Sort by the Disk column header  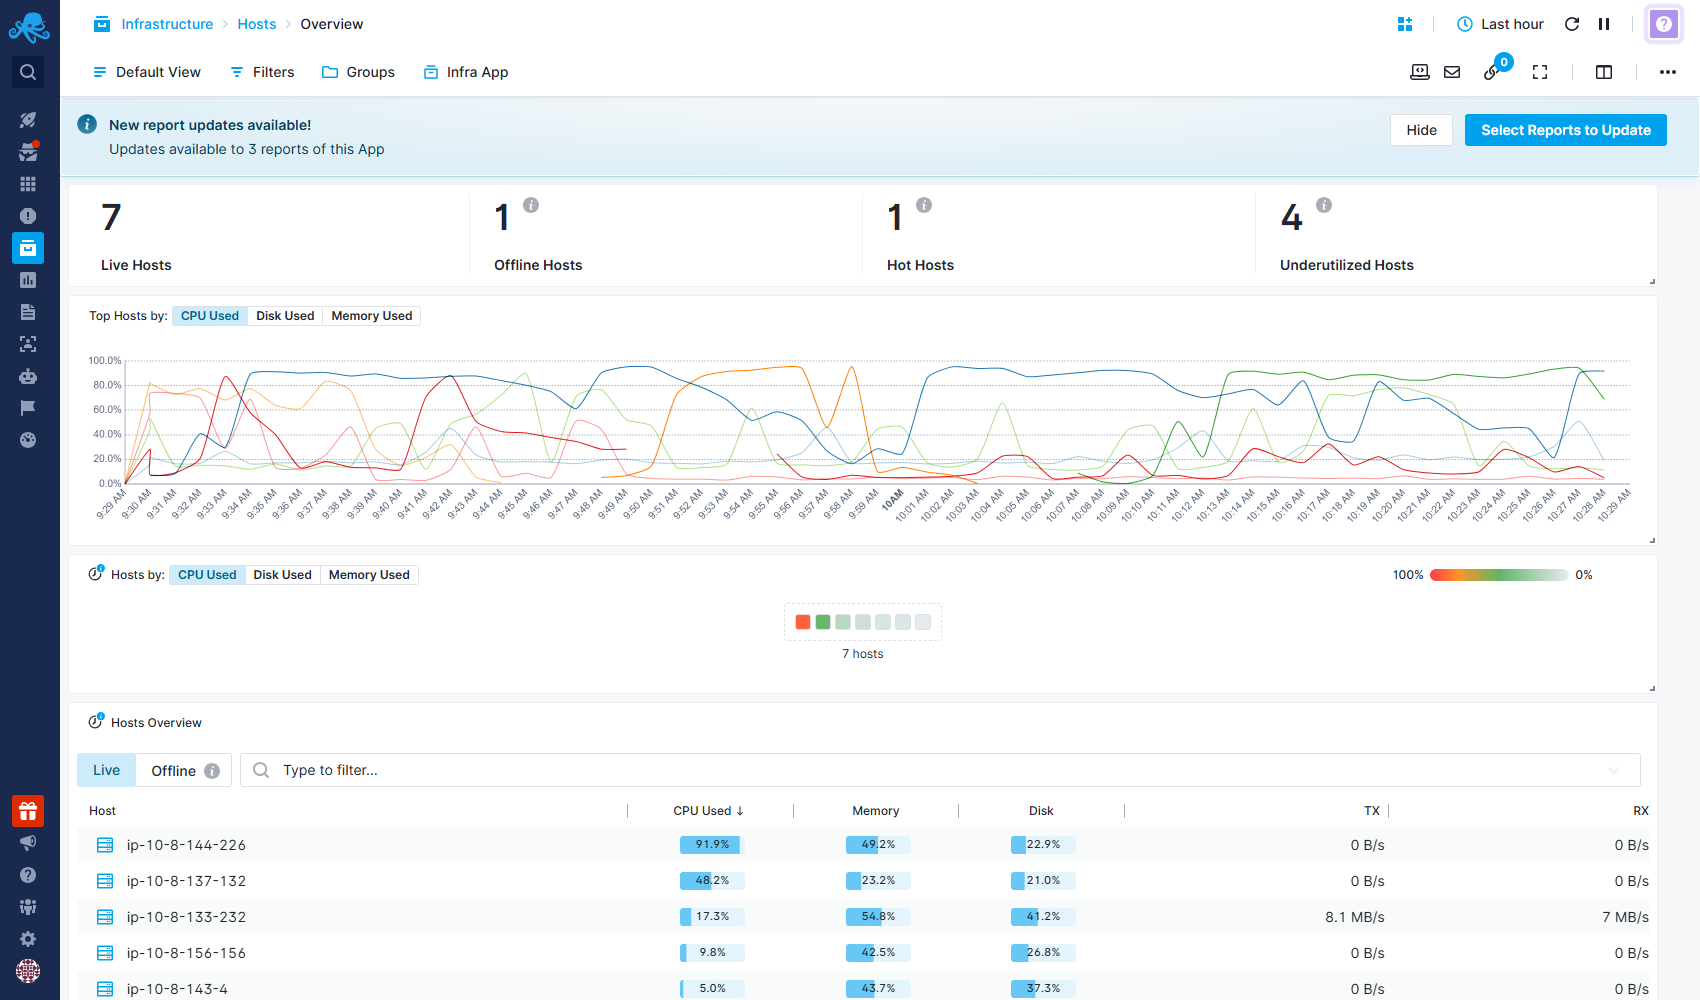pos(1041,811)
